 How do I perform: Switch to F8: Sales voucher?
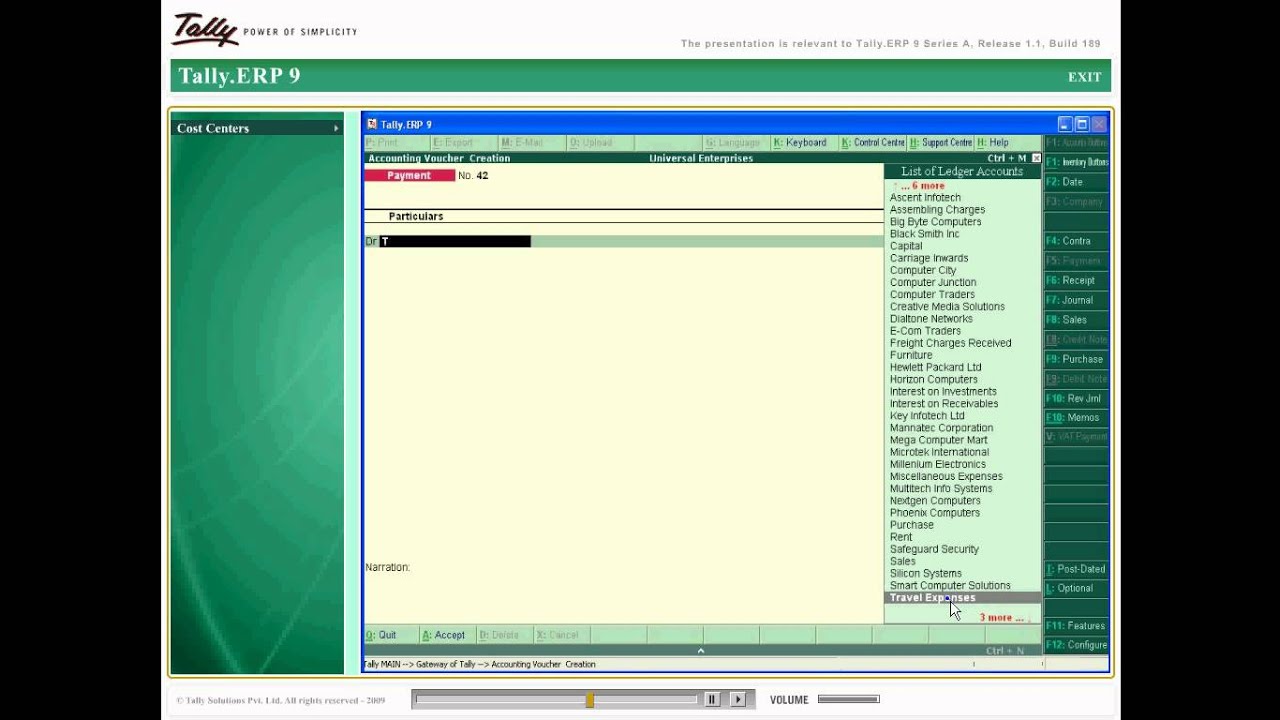tap(1076, 320)
